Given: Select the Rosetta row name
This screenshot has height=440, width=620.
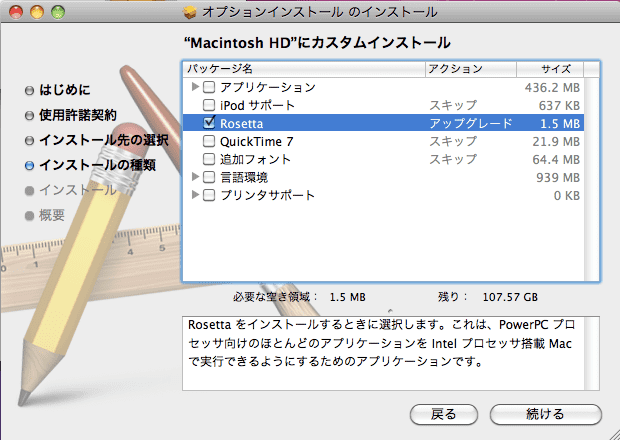Looking at the screenshot, I should click(x=242, y=123).
